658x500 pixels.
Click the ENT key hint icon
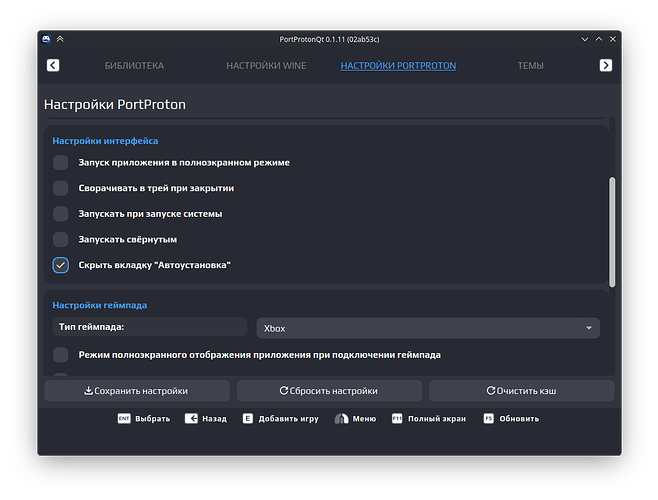[x=124, y=419]
